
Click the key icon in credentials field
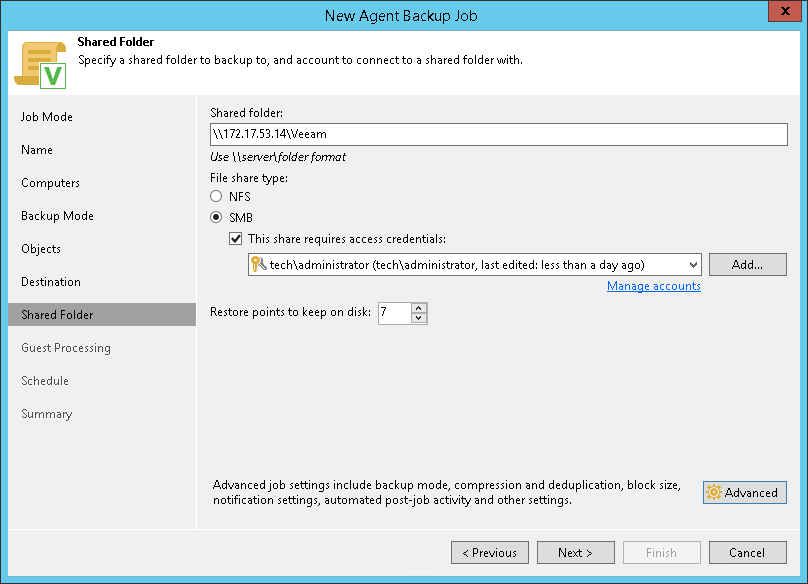coord(258,265)
